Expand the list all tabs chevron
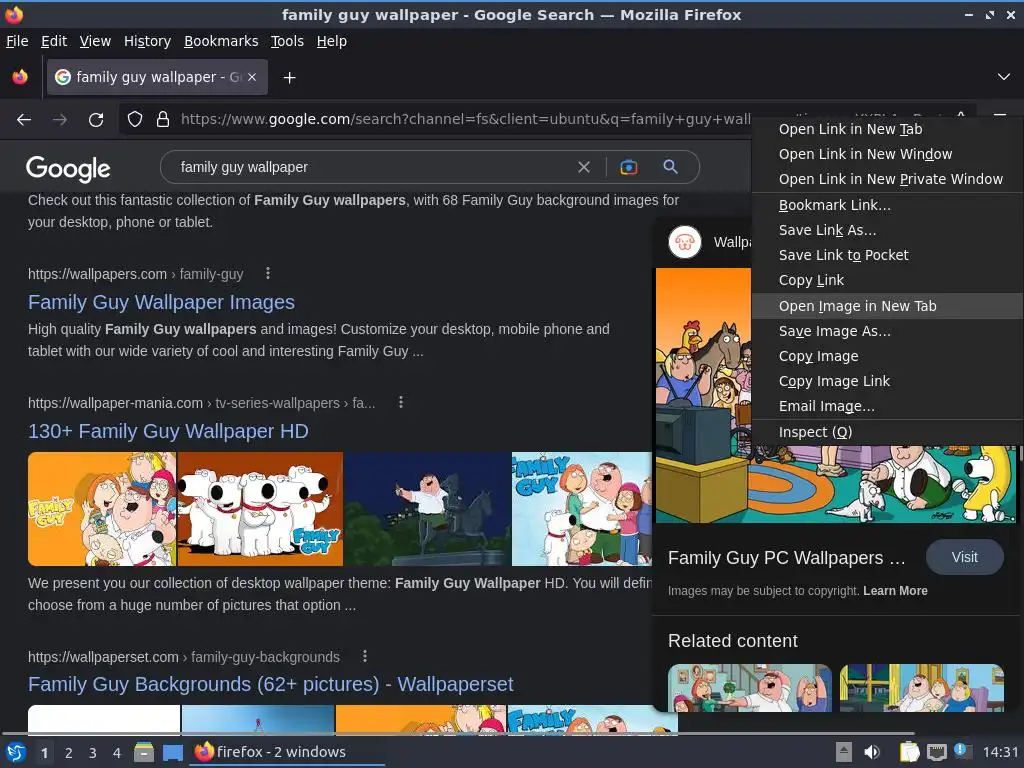The width and height of the screenshot is (1024, 768). (1004, 77)
